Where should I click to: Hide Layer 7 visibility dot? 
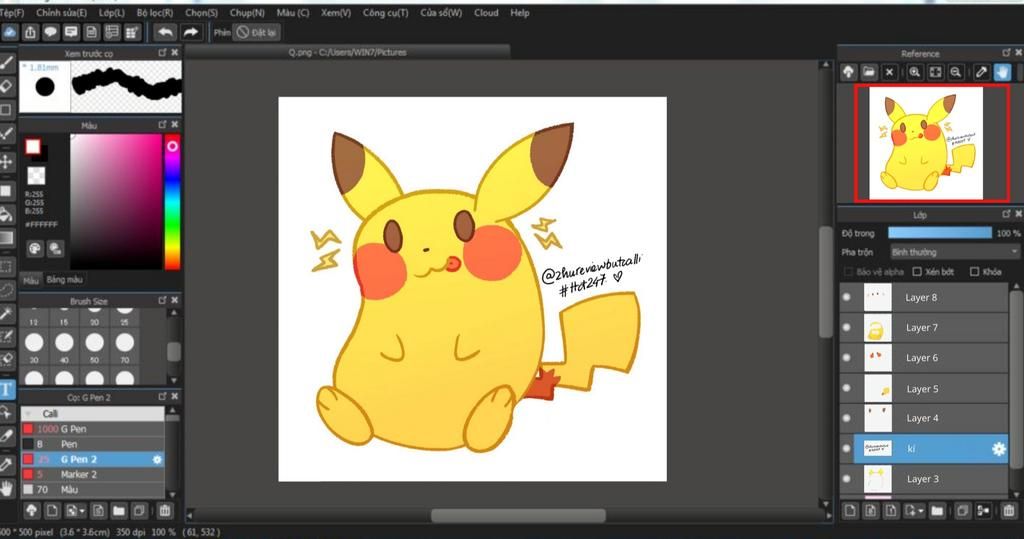[x=847, y=327]
